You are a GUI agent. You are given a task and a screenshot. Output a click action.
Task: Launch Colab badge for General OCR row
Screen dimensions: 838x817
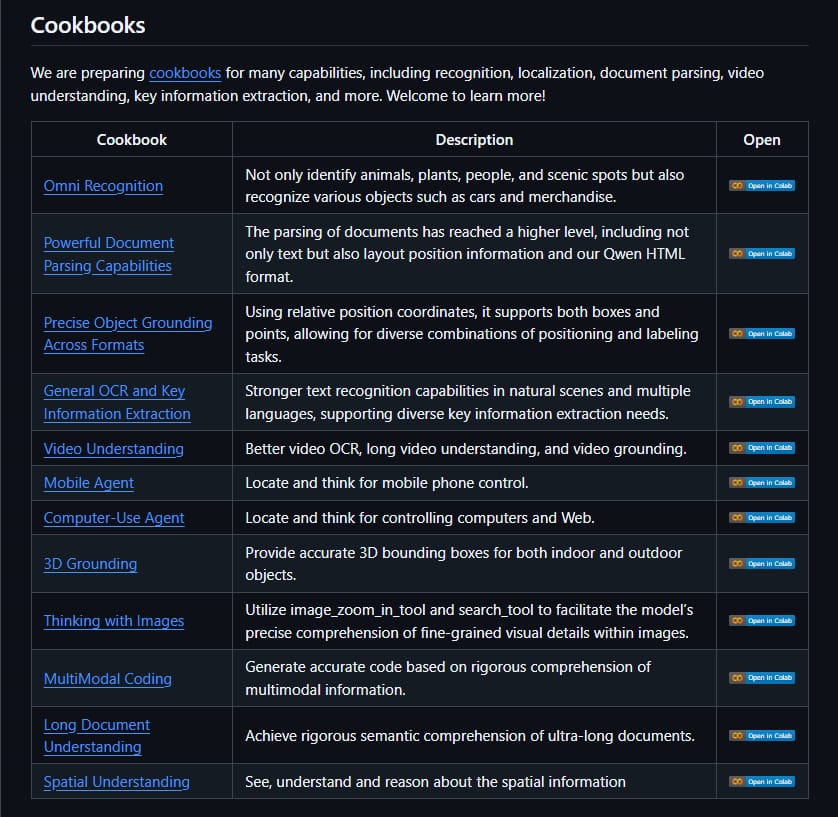762,402
